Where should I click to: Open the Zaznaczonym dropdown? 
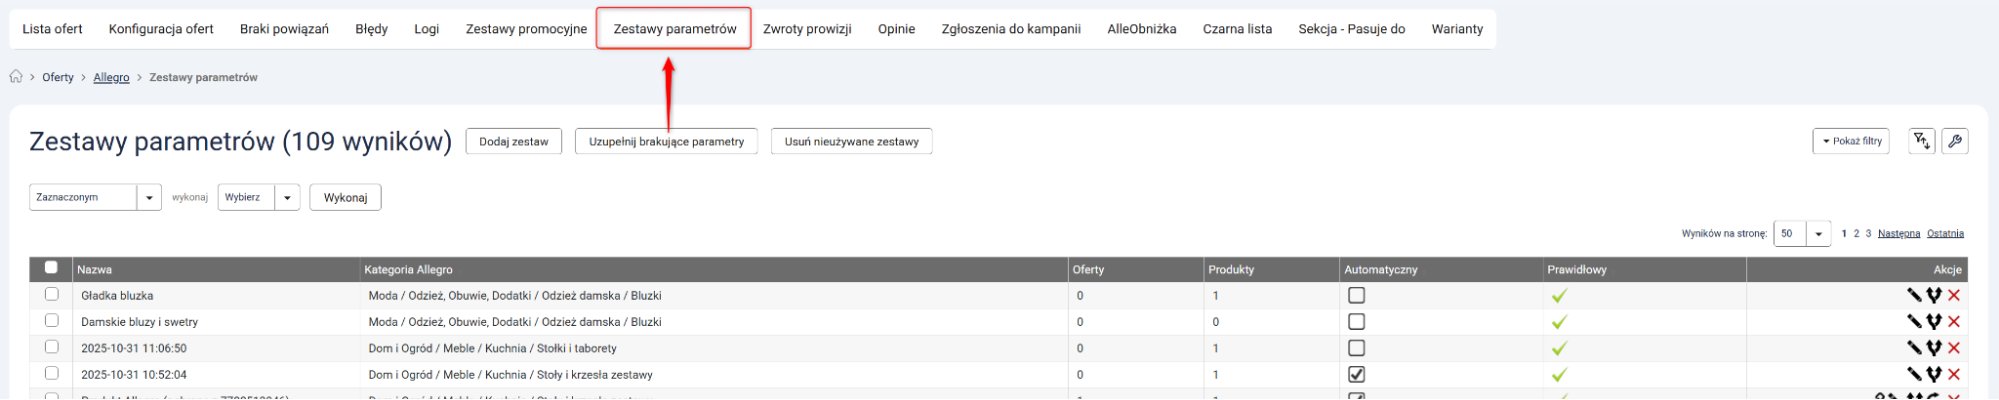[95, 197]
